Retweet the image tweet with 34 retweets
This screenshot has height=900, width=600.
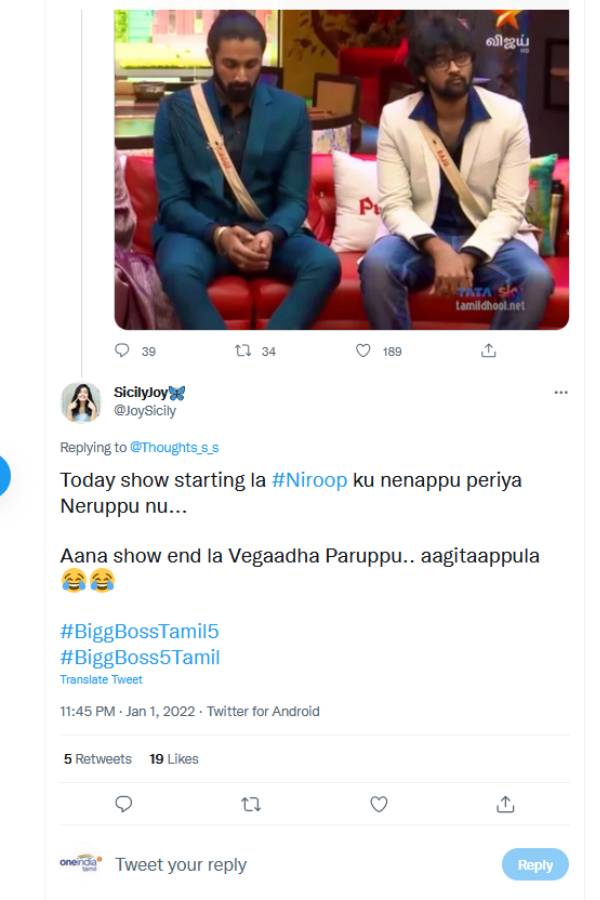[240, 351]
